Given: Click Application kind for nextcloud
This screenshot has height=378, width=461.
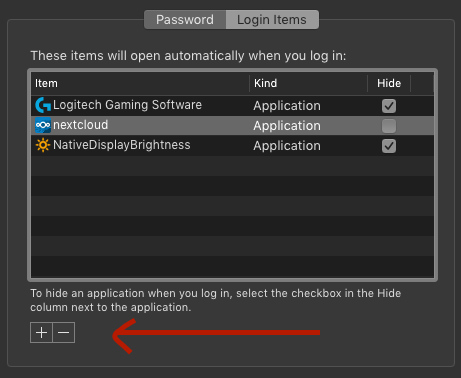Looking at the screenshot, I should click(x=287, y=126).
